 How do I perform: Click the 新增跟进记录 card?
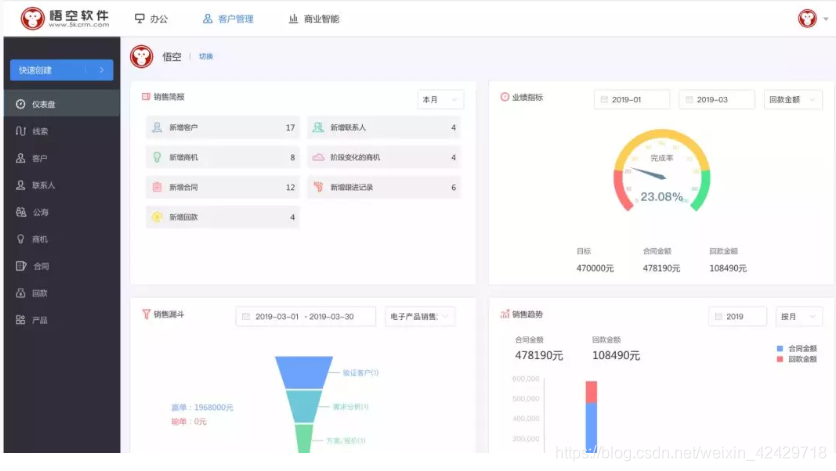coord(384,187)
